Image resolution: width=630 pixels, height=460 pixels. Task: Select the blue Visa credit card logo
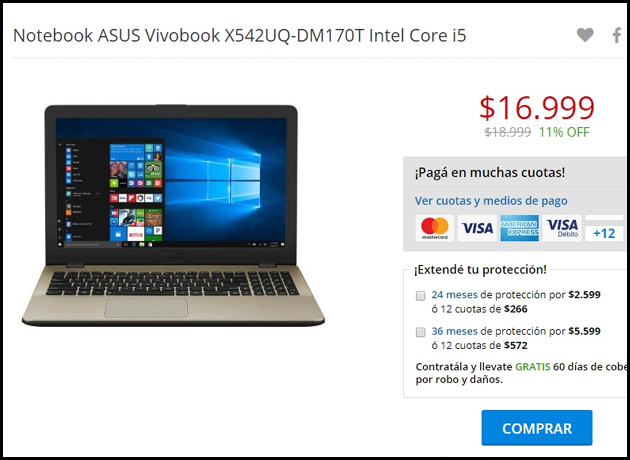(x=477, y=228)
